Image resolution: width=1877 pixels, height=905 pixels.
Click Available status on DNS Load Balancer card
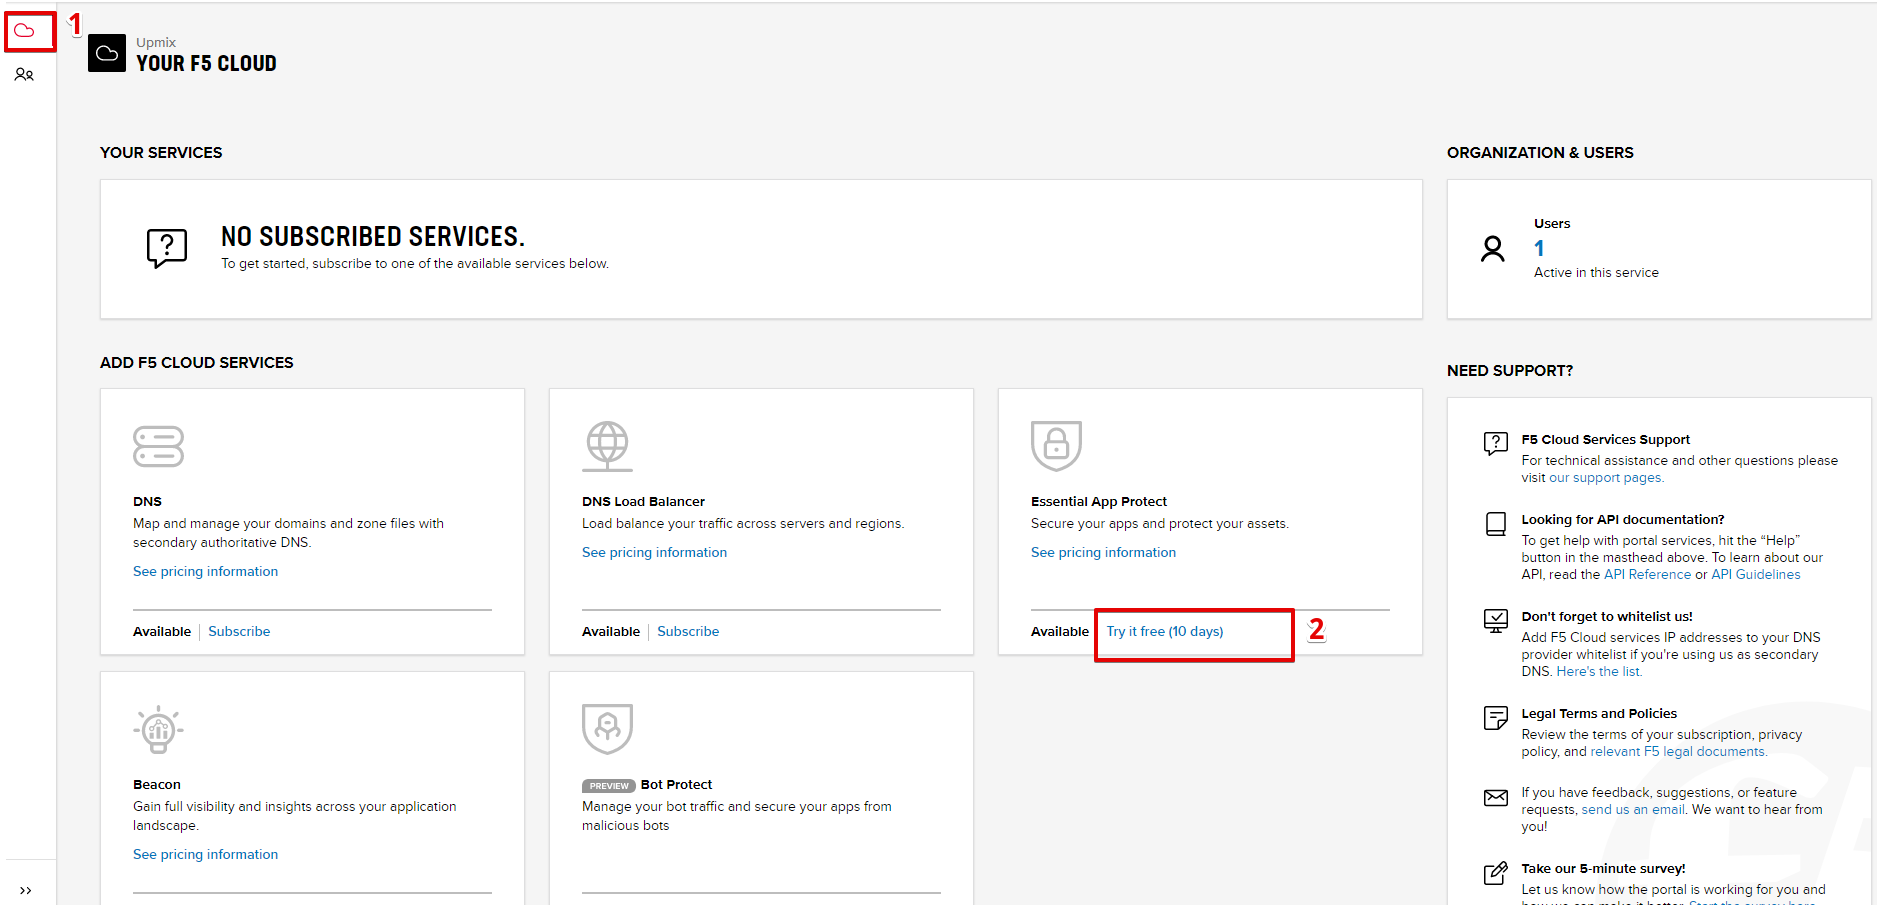[611, 631]
